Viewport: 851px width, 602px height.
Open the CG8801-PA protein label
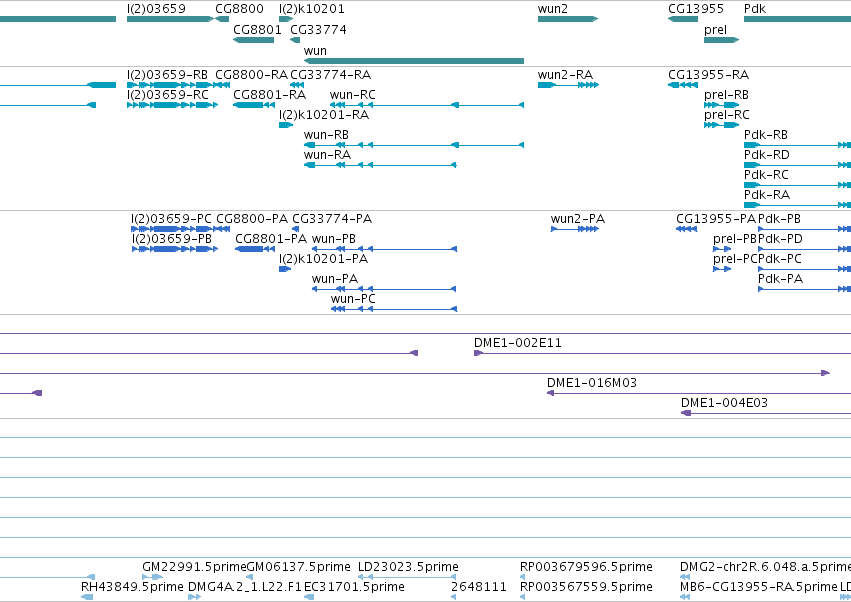[271, 239]
